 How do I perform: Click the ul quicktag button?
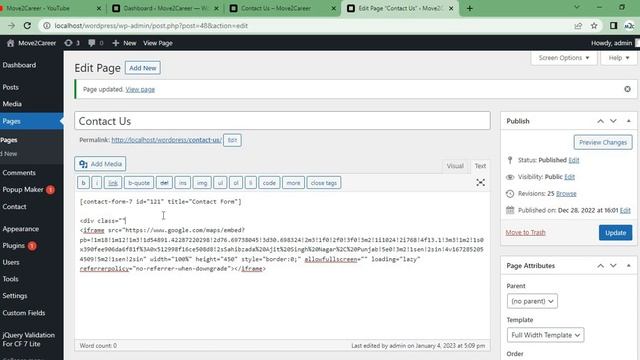coord(220,183)
